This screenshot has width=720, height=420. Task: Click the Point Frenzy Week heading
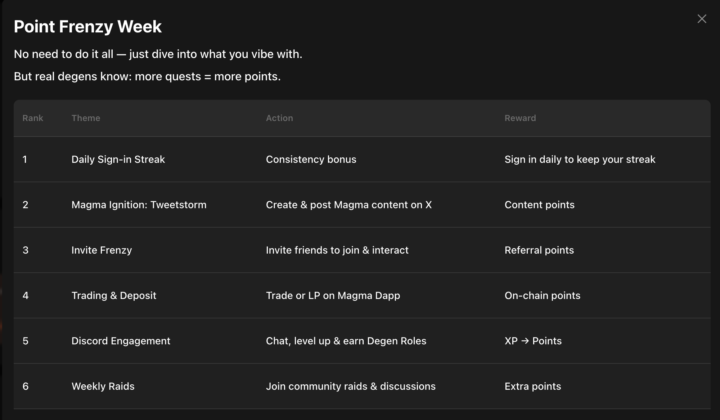click(88, 27)
